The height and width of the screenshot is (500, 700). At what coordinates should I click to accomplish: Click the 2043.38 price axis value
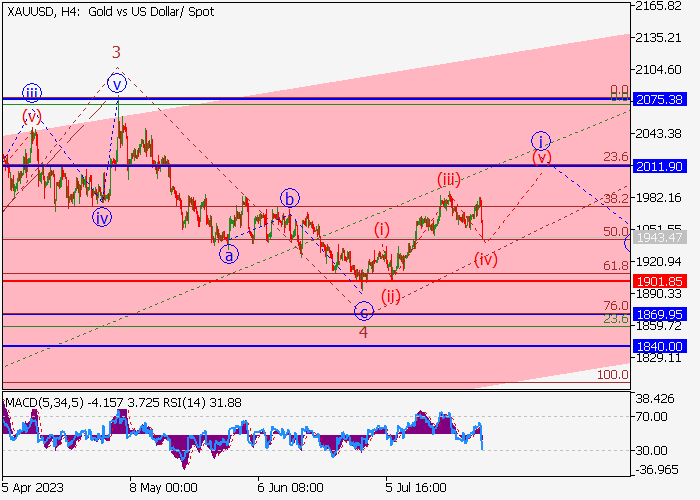tap(658, 133)
